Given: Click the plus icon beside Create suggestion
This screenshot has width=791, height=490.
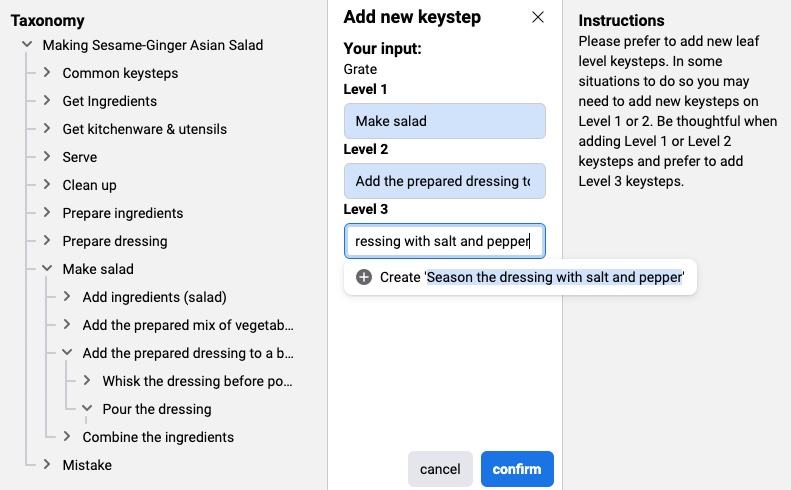Looking at the screenshot, I should coord(364,277).
